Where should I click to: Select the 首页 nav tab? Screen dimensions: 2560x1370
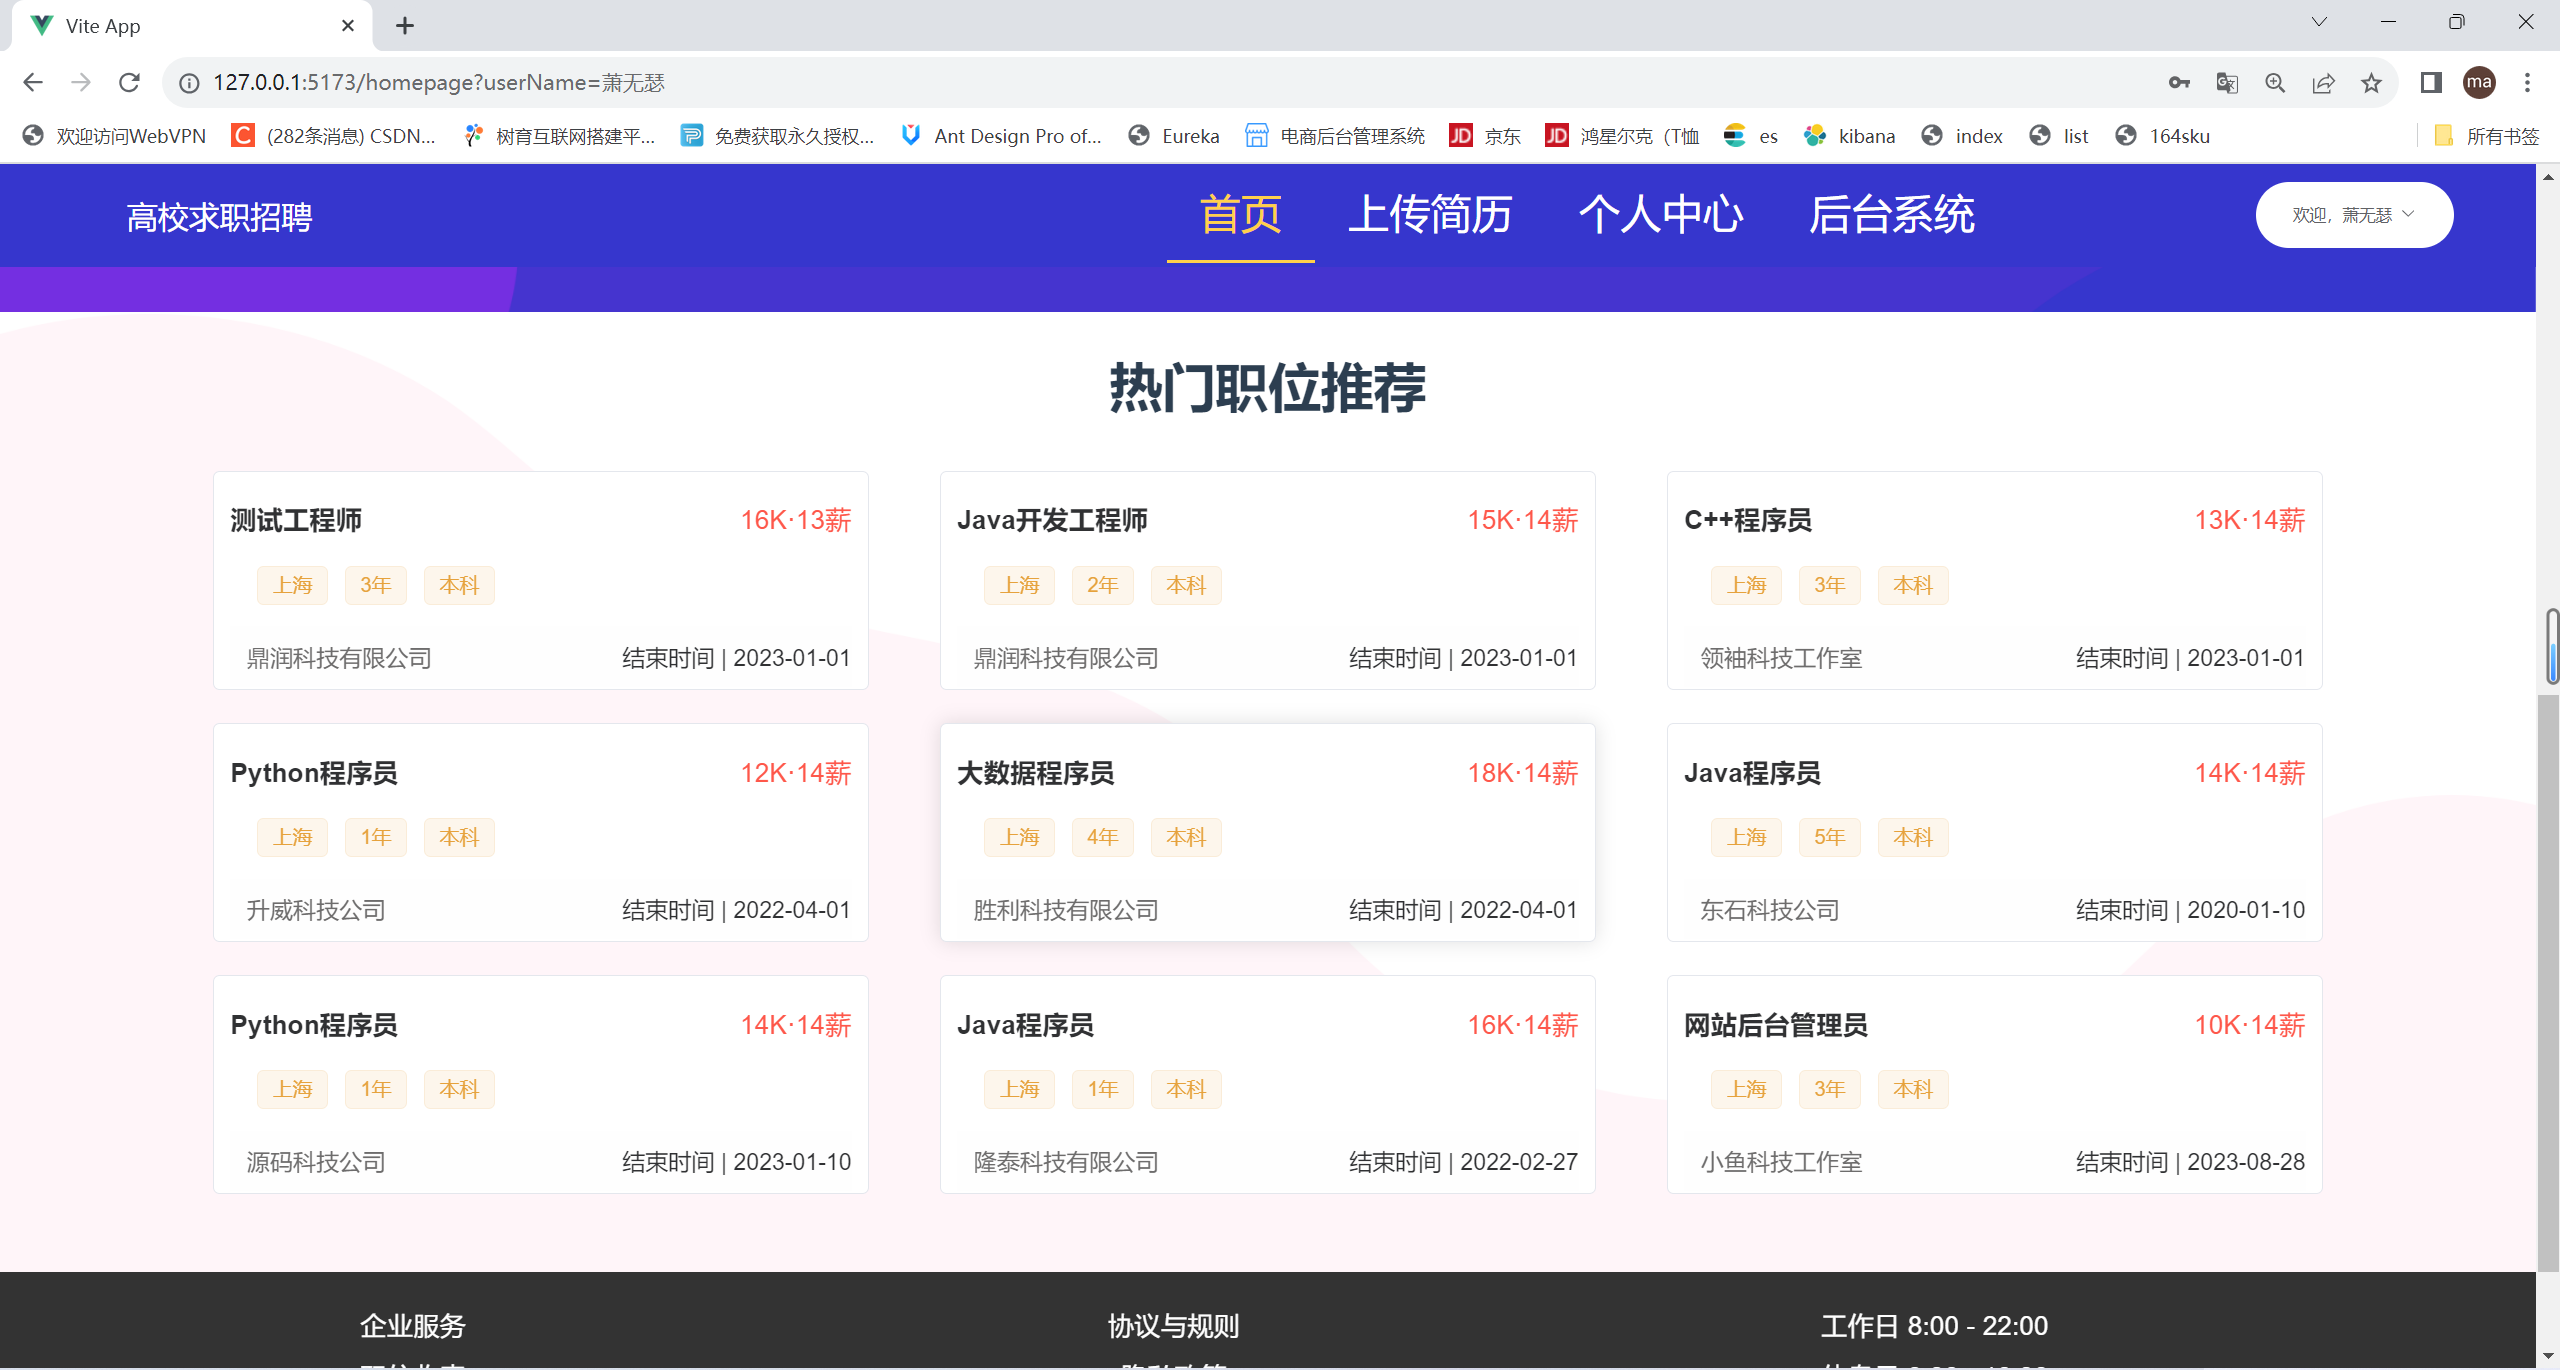[x=1240, y=215]
